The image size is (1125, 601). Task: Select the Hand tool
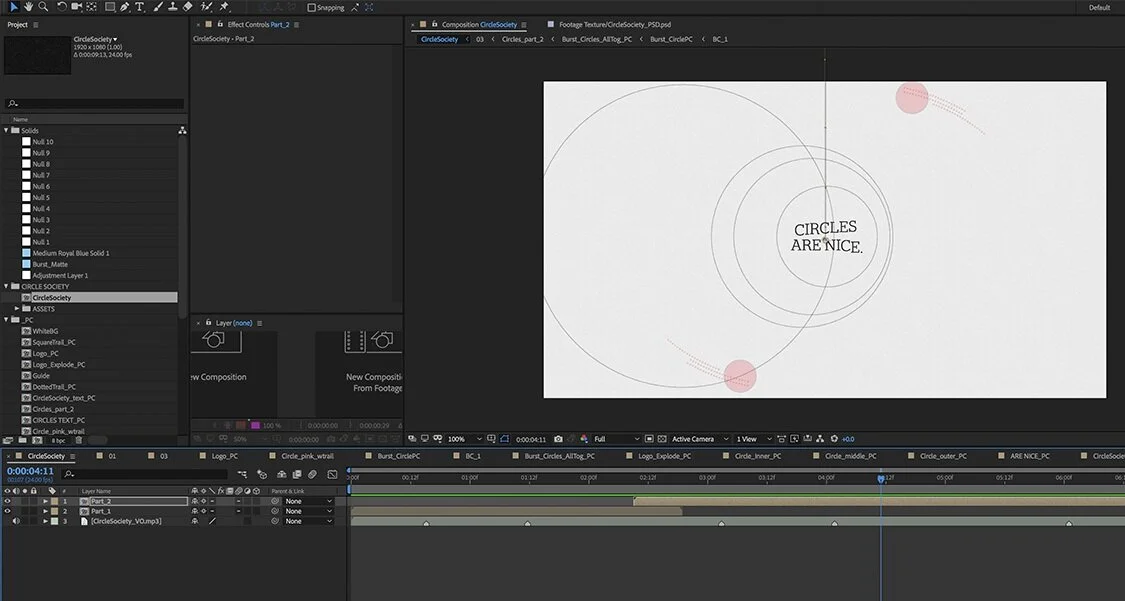[x=28, y=7]
